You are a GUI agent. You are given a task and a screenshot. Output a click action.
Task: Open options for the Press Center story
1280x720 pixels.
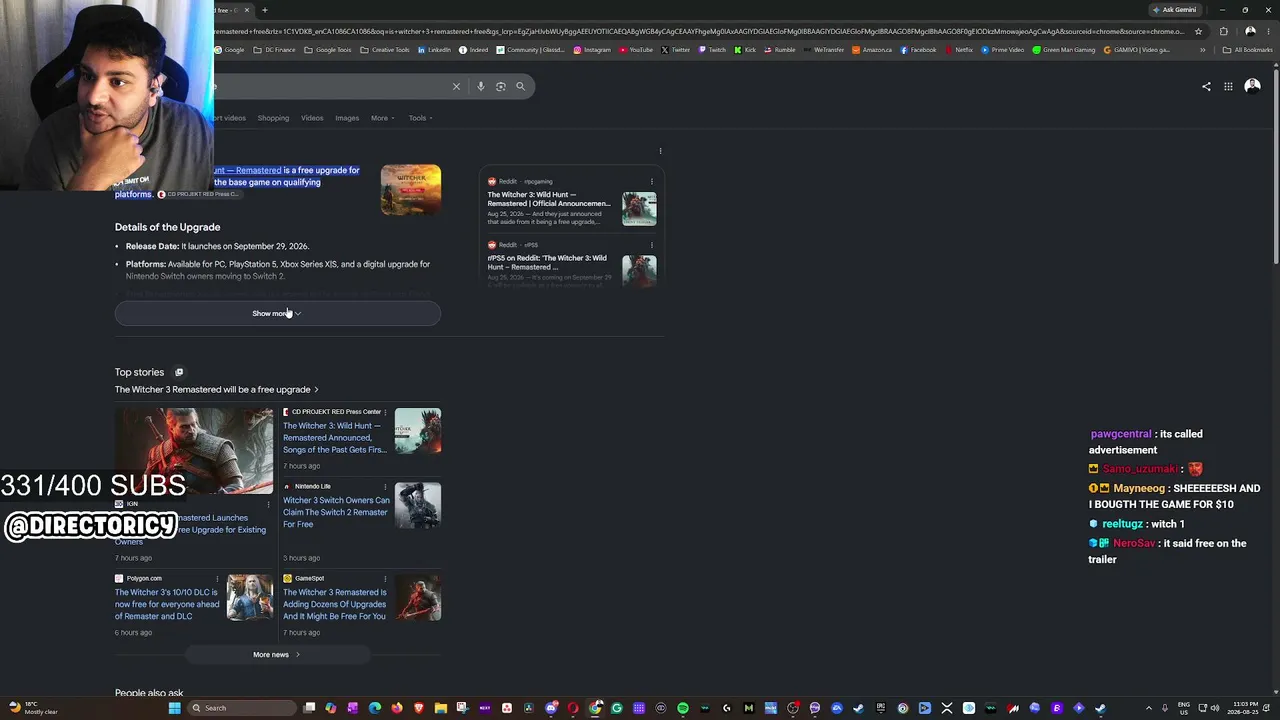point(385,412)
